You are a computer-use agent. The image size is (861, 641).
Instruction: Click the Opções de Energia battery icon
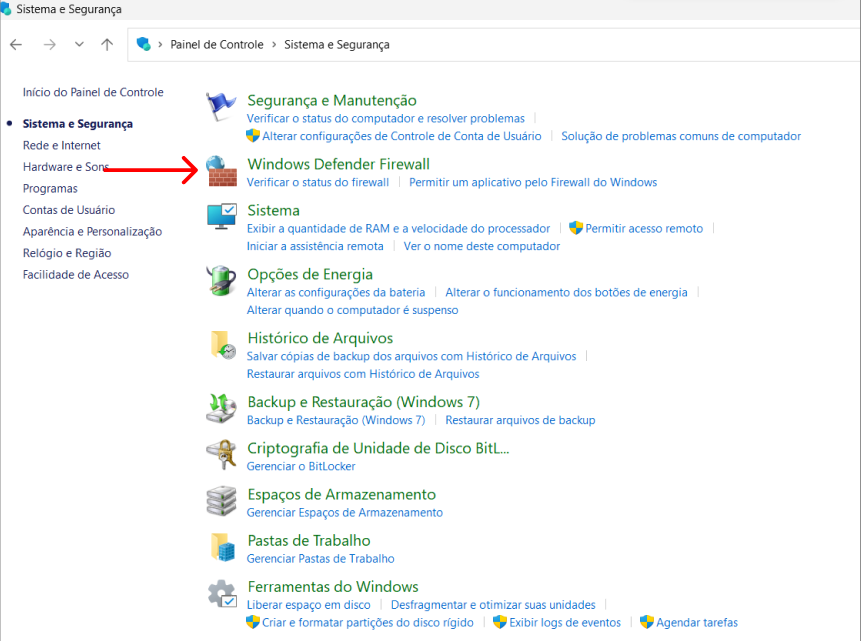(x=222, y=282)
